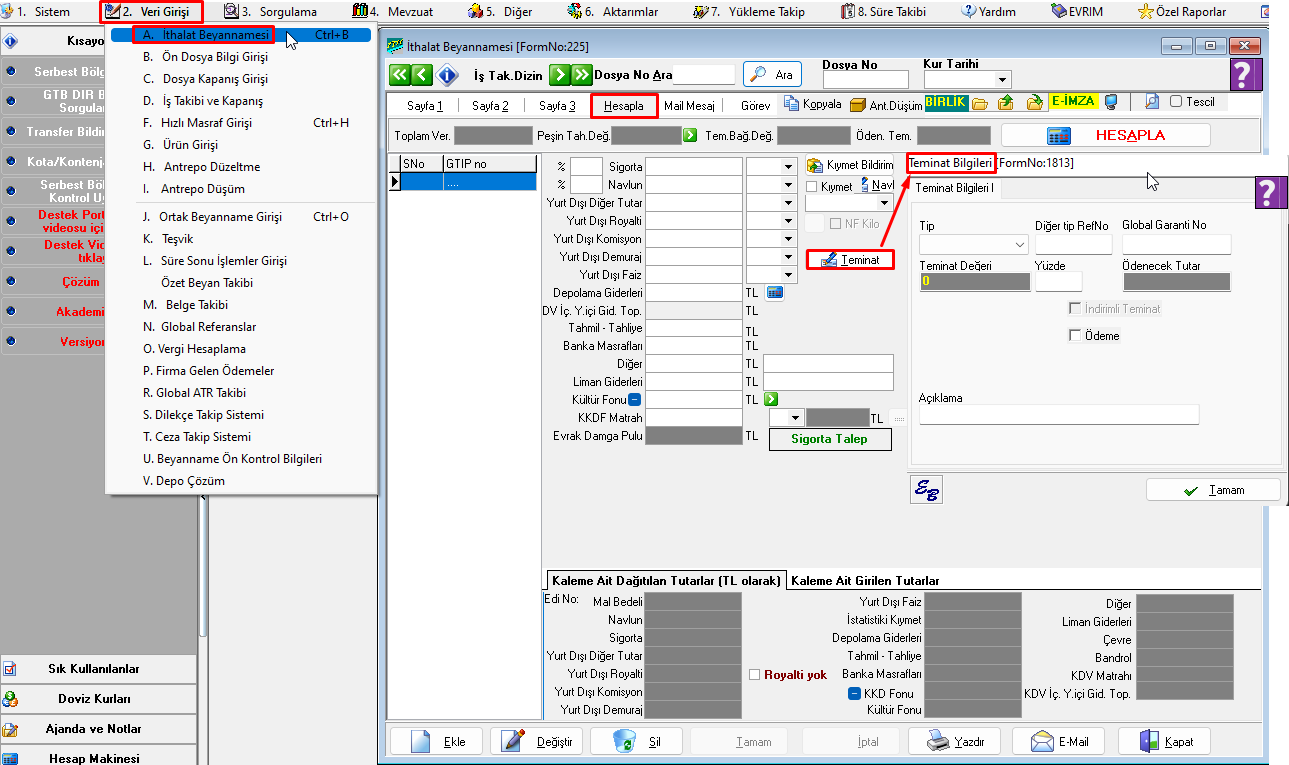Image resolution: width=1289 pixels, height=765 pixels.
Task: Toggle the Tescil checkbox
Action: tap(1176, 101)
